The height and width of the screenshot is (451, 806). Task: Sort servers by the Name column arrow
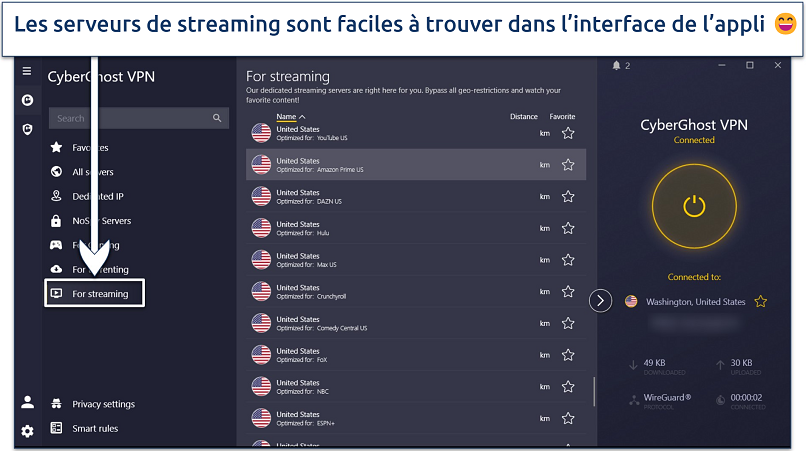[302, 117]
